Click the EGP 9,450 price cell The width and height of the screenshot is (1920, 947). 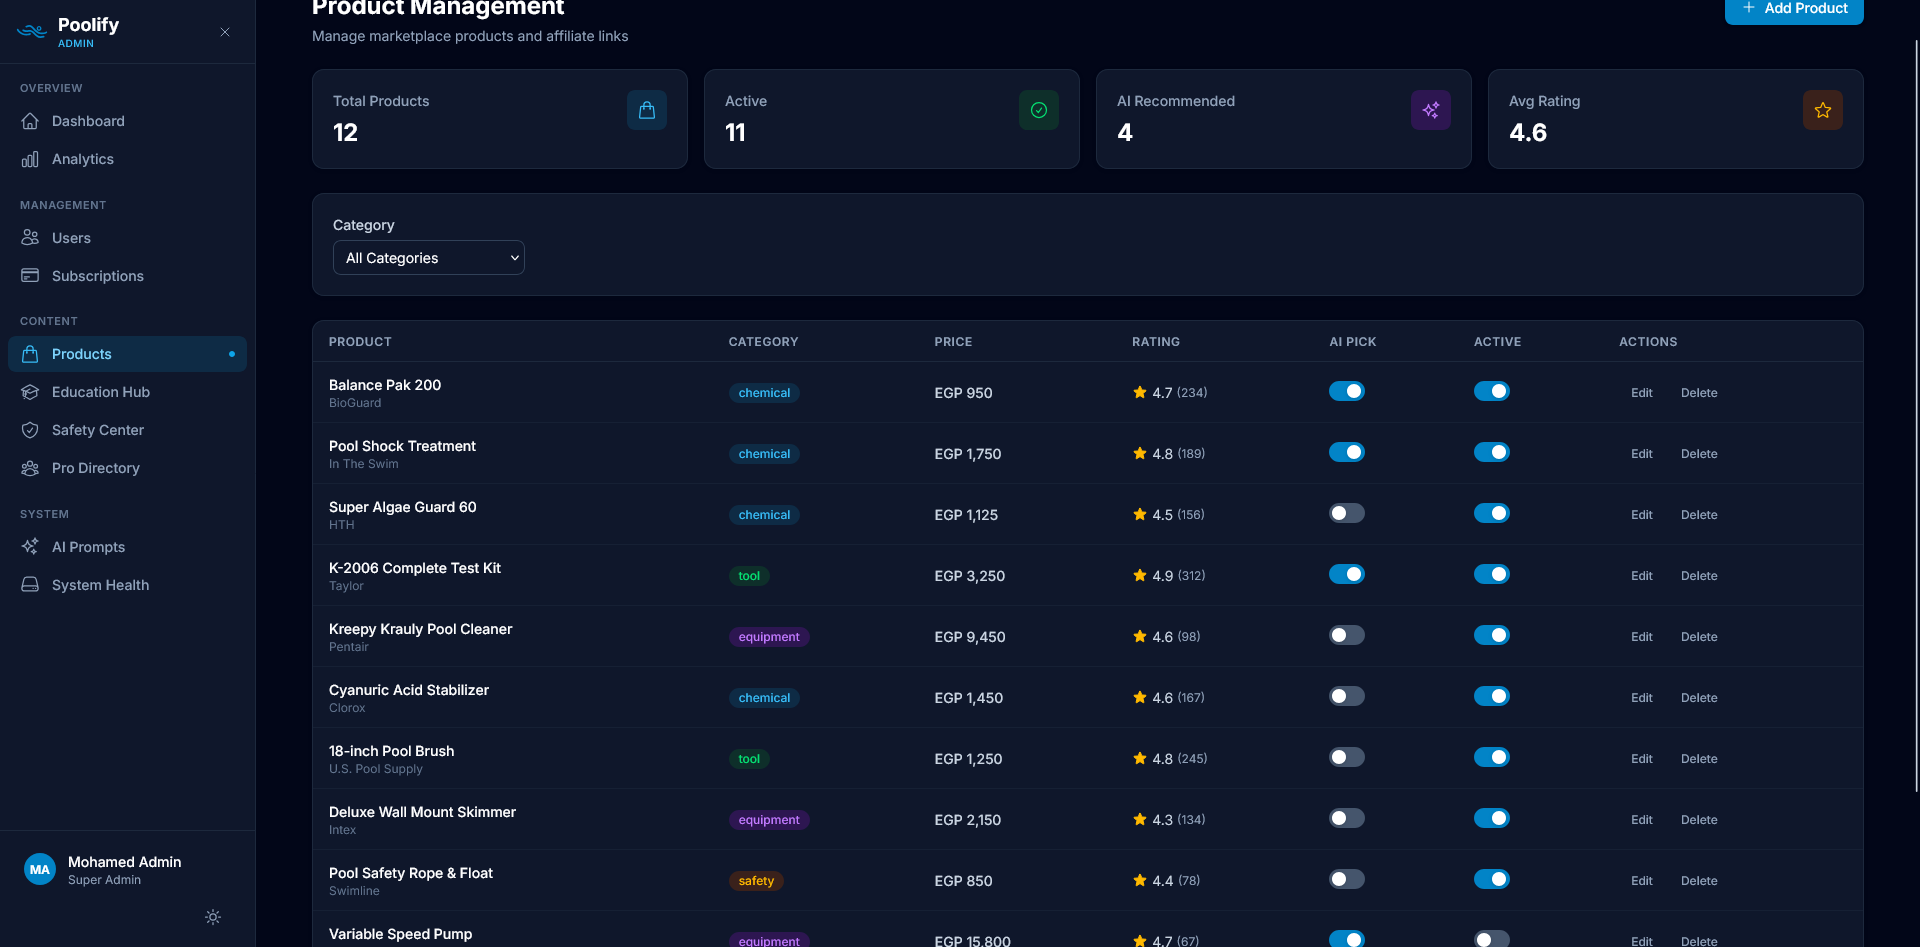970,637
